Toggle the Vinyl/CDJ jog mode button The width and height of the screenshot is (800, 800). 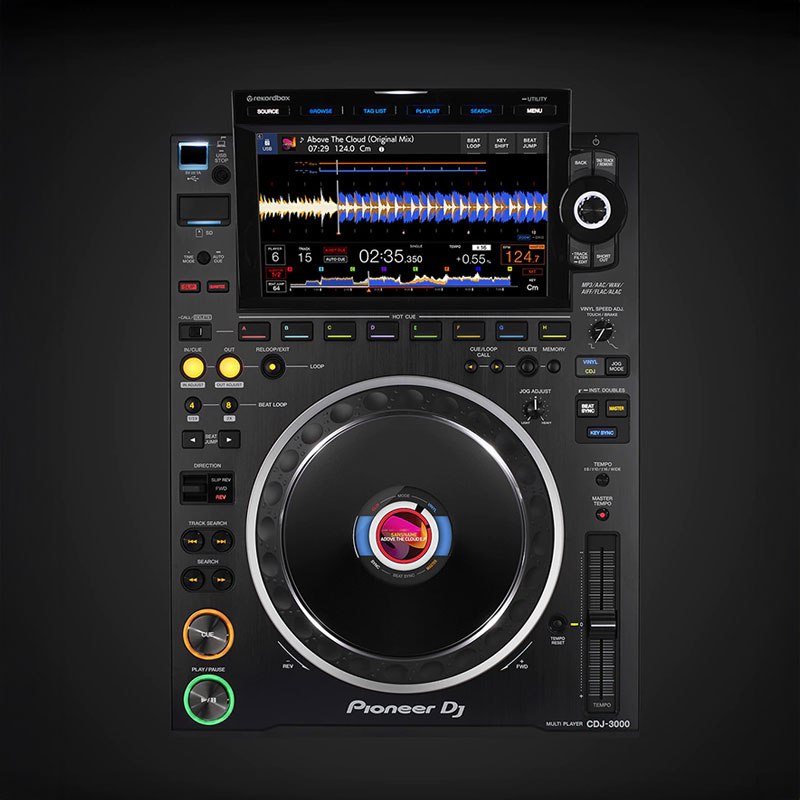590,367
